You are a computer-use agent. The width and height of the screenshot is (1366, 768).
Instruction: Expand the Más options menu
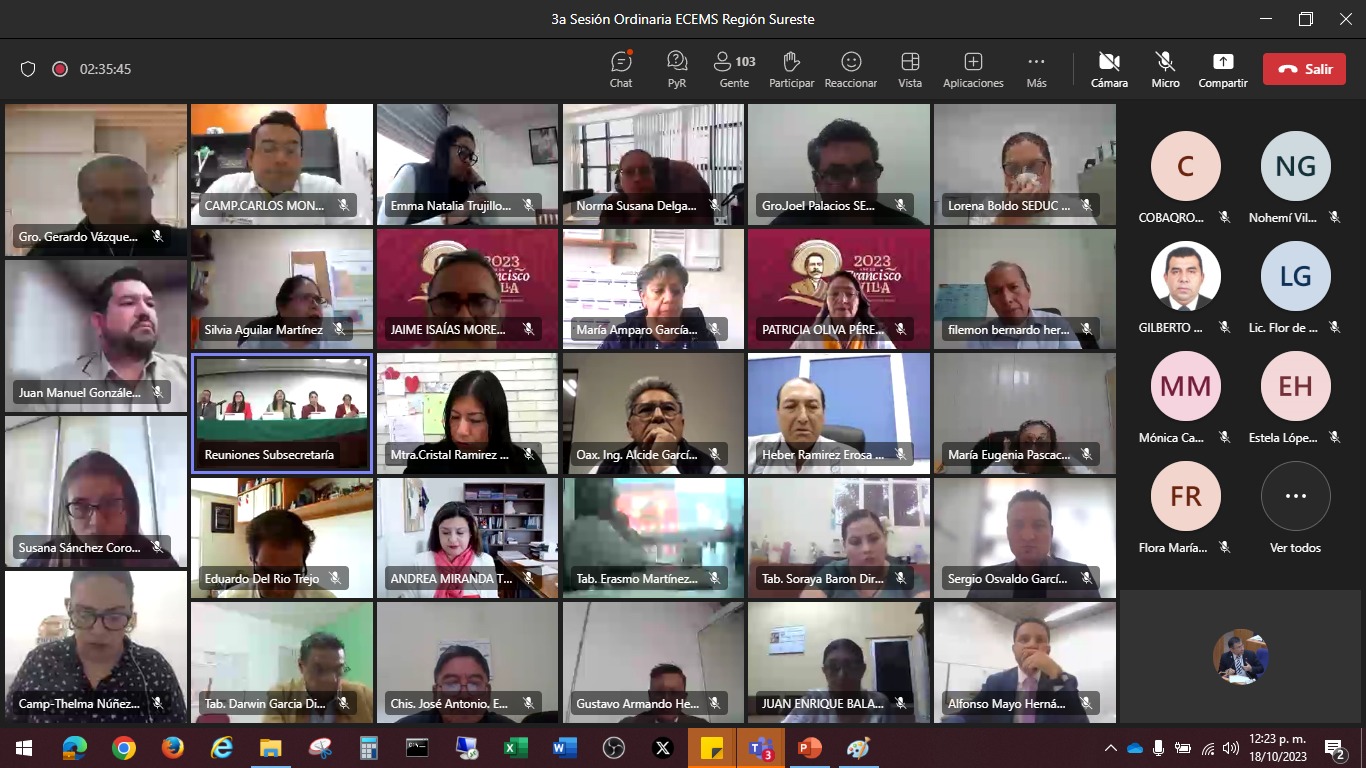pyautogui.click(x=1036, y=69)
